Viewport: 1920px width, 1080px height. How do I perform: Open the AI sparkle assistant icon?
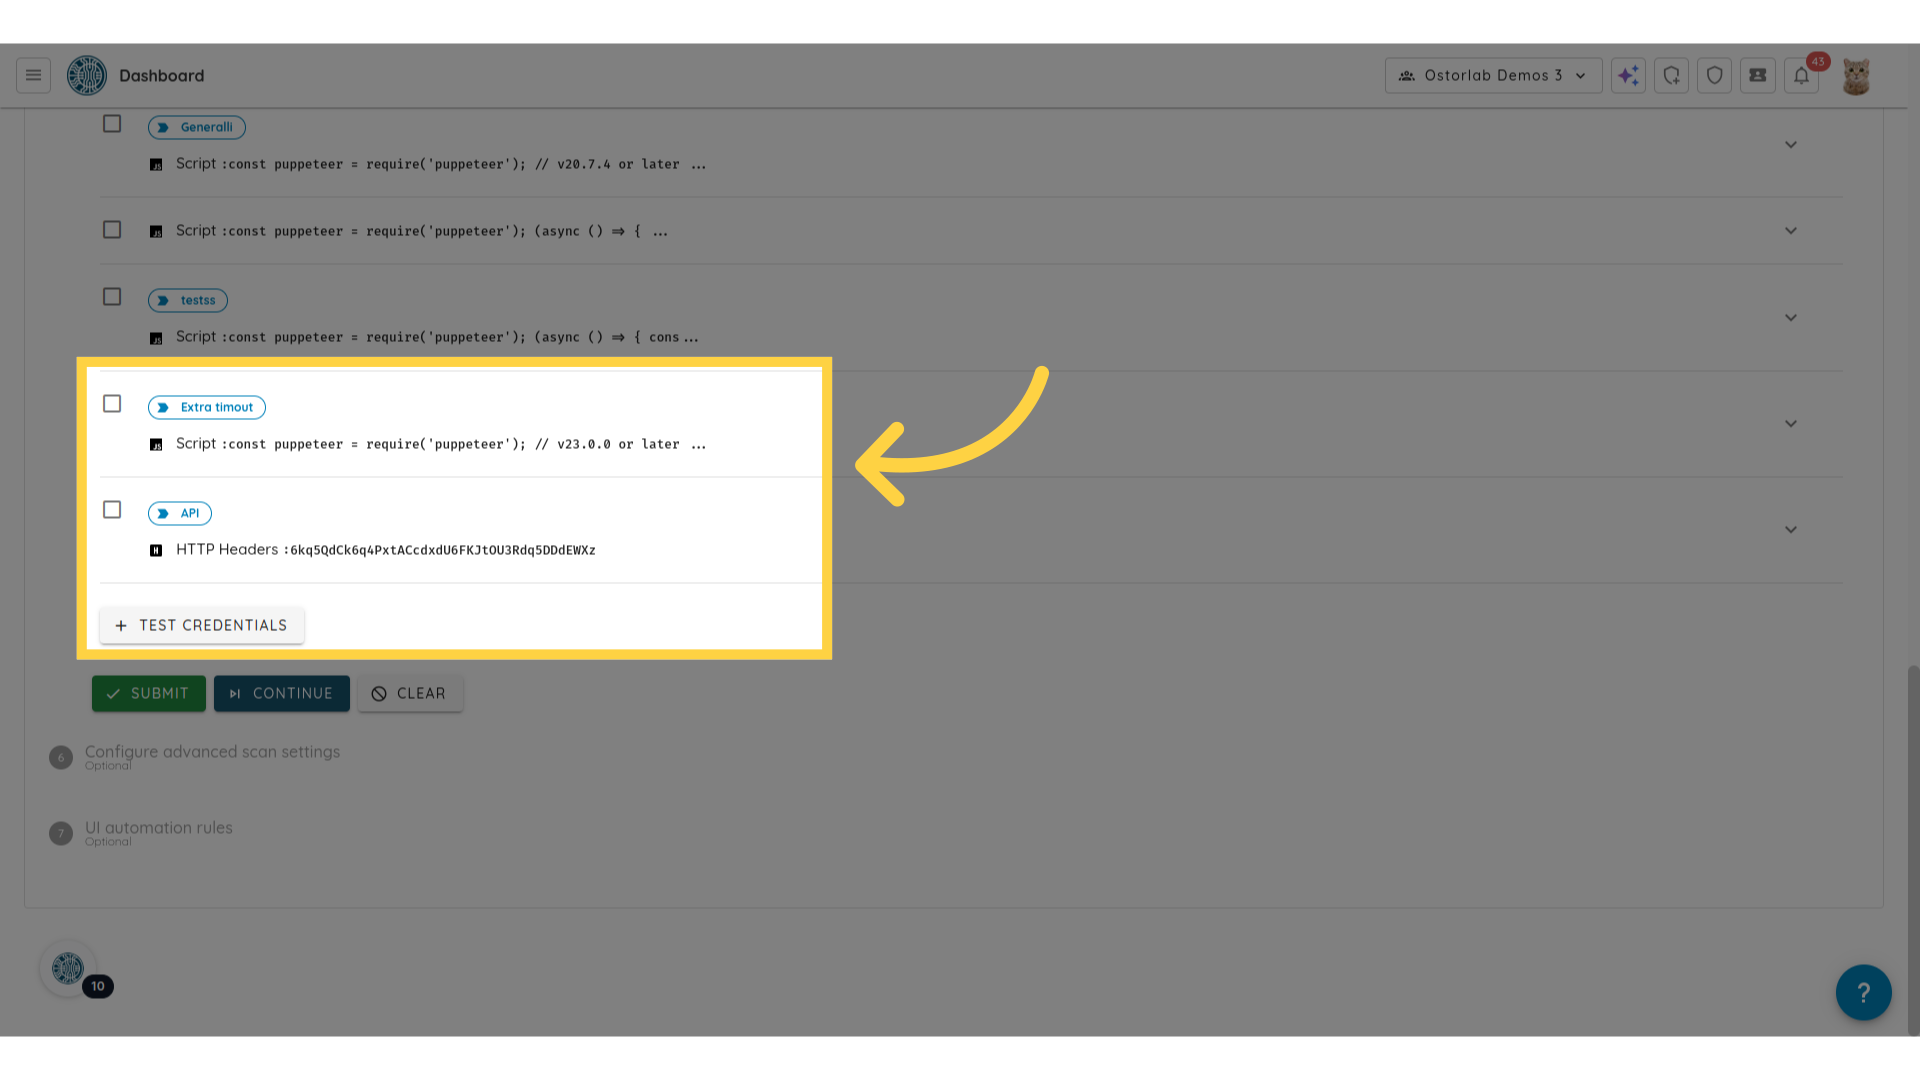coord(1628,75)
